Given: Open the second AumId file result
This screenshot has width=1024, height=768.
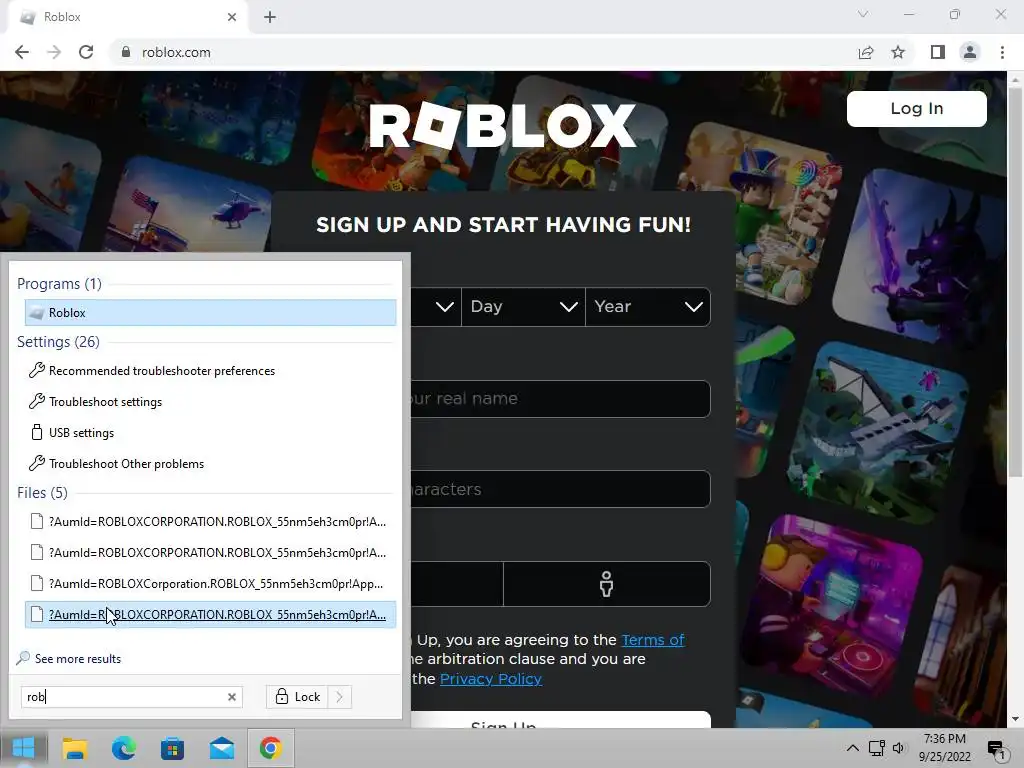Looking at the screenshot, I should [x=210, y=552].
